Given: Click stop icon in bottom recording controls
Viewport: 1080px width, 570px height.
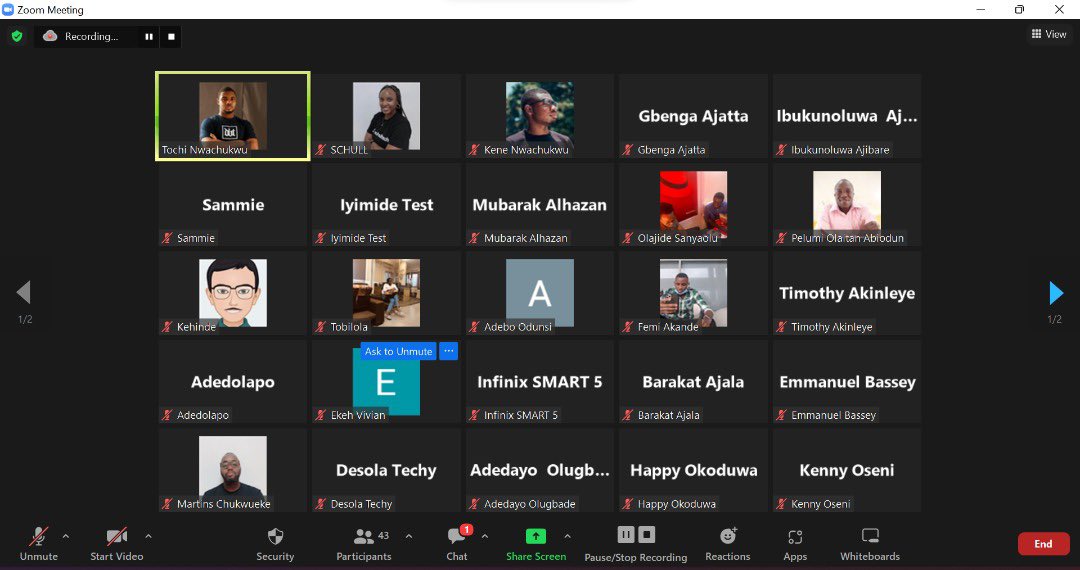Looking at the screenshot, I should [646, 534].
